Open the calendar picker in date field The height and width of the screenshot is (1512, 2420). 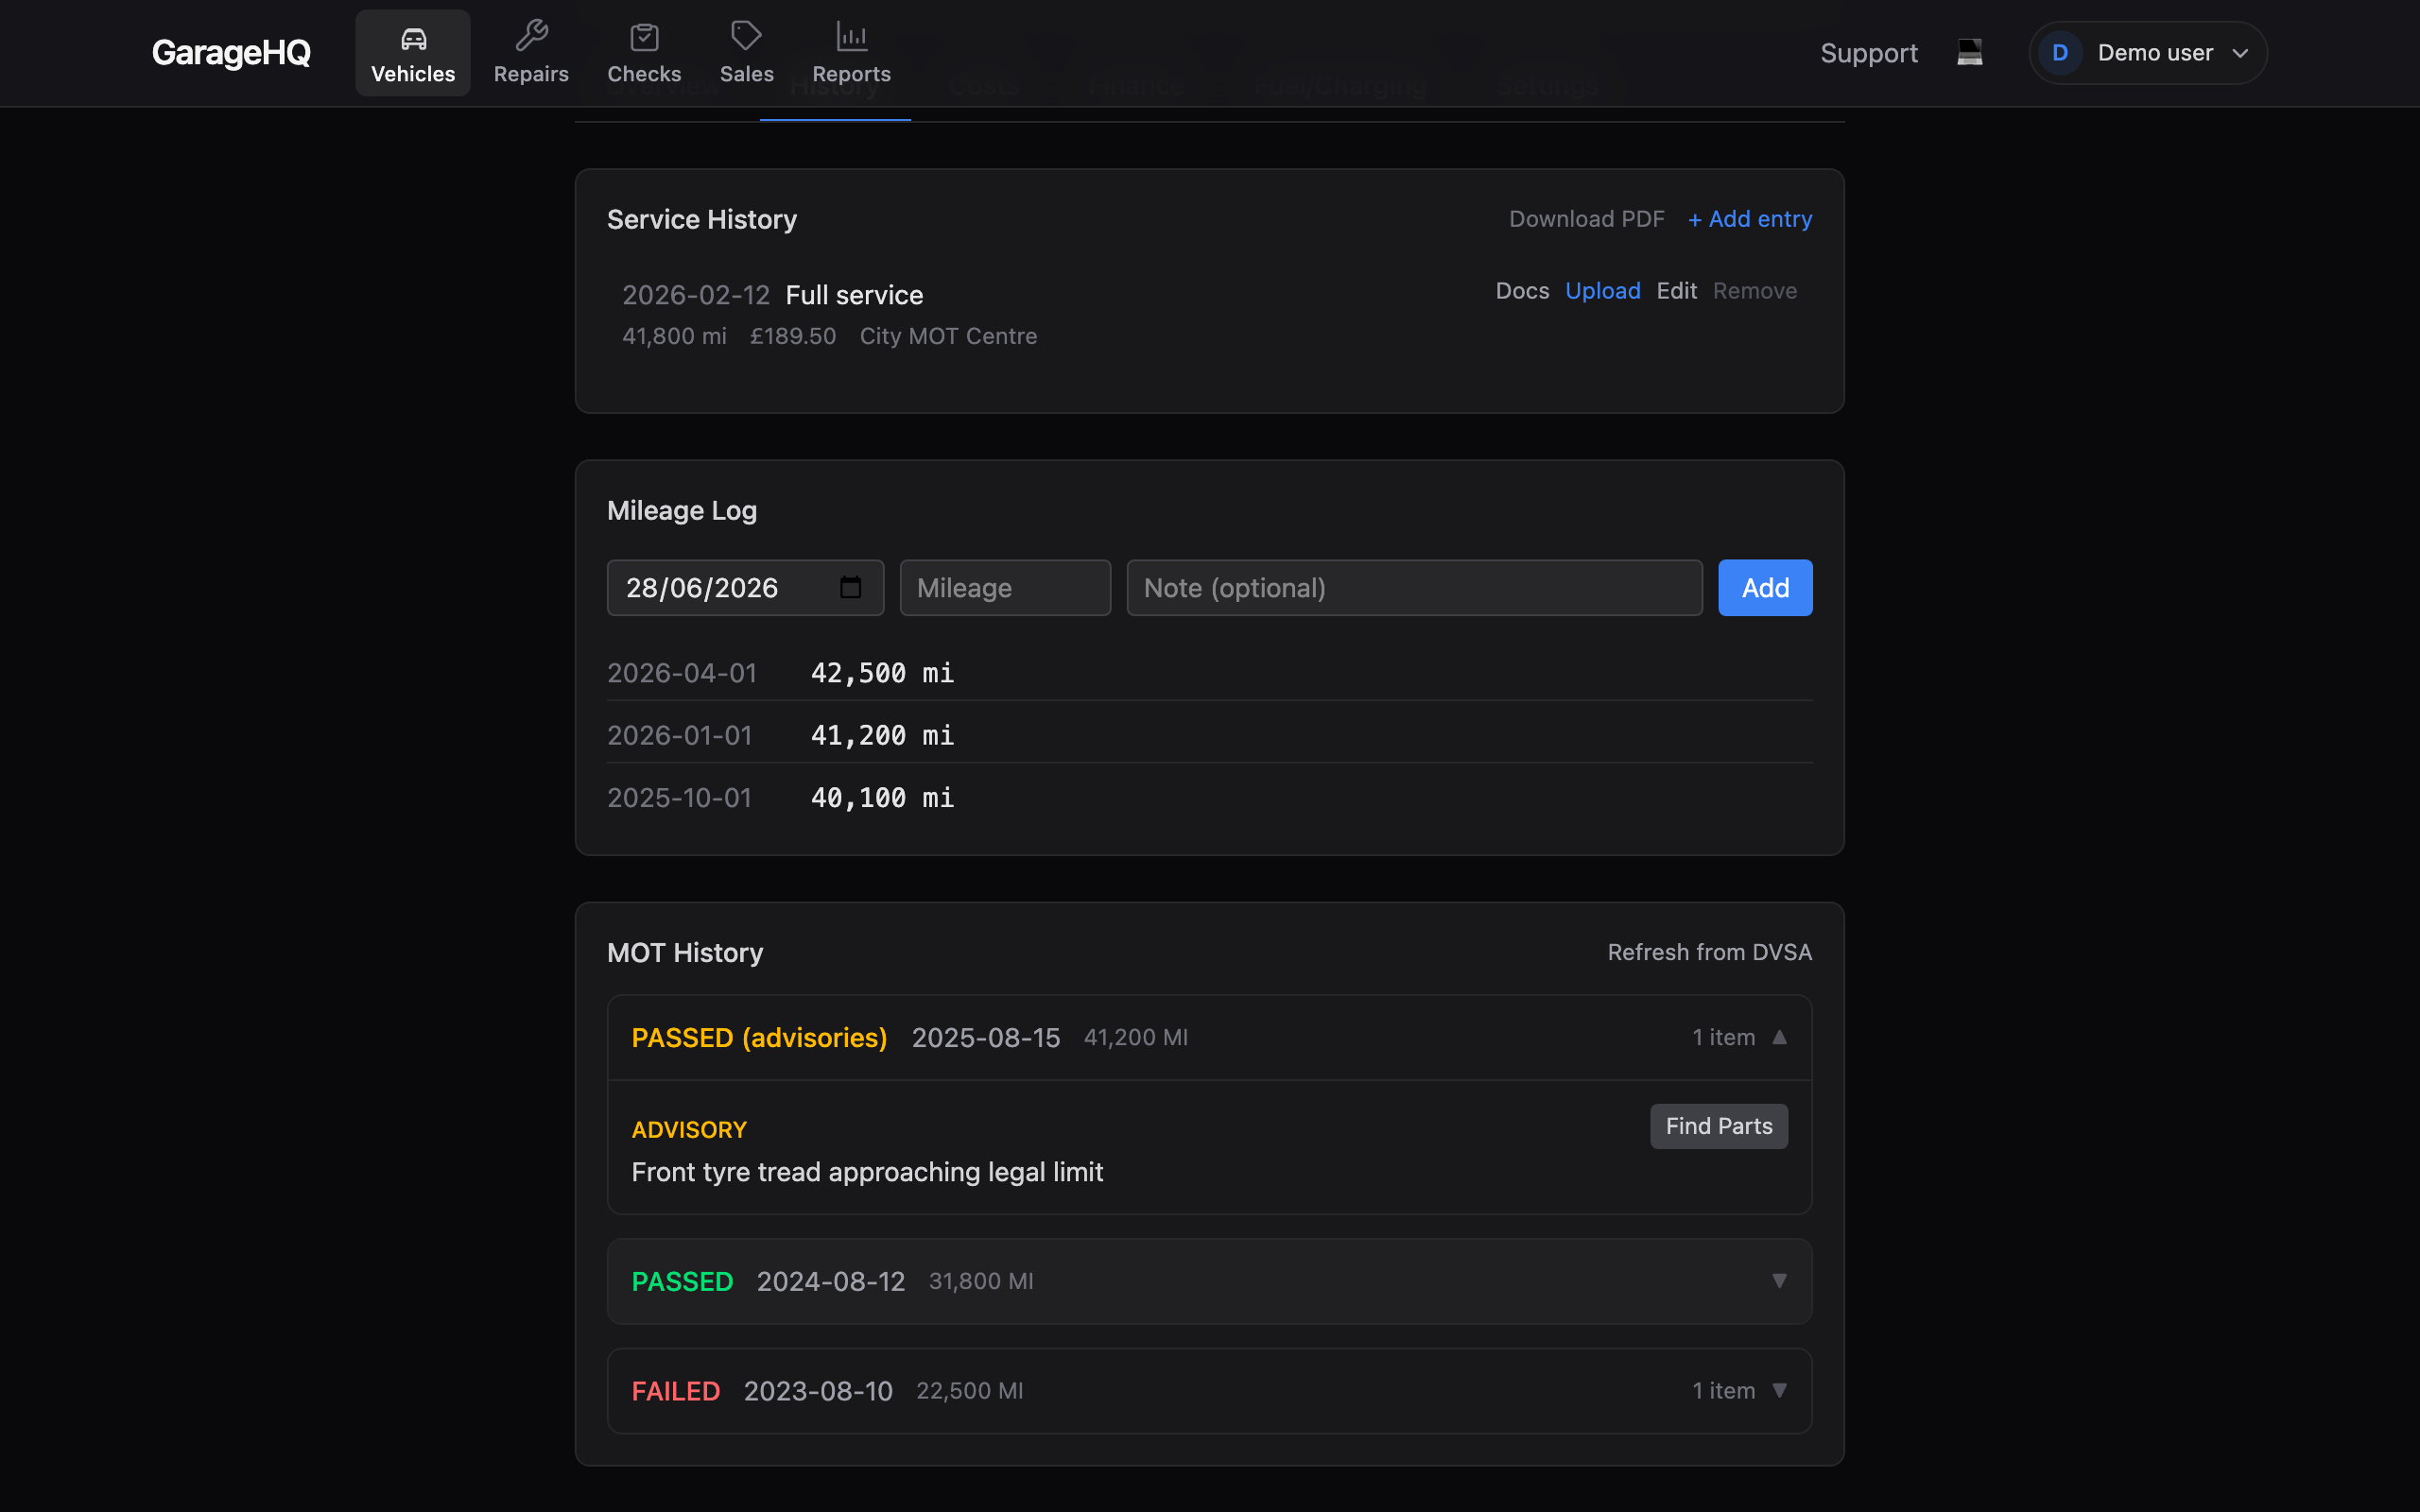tap(850, 587)
